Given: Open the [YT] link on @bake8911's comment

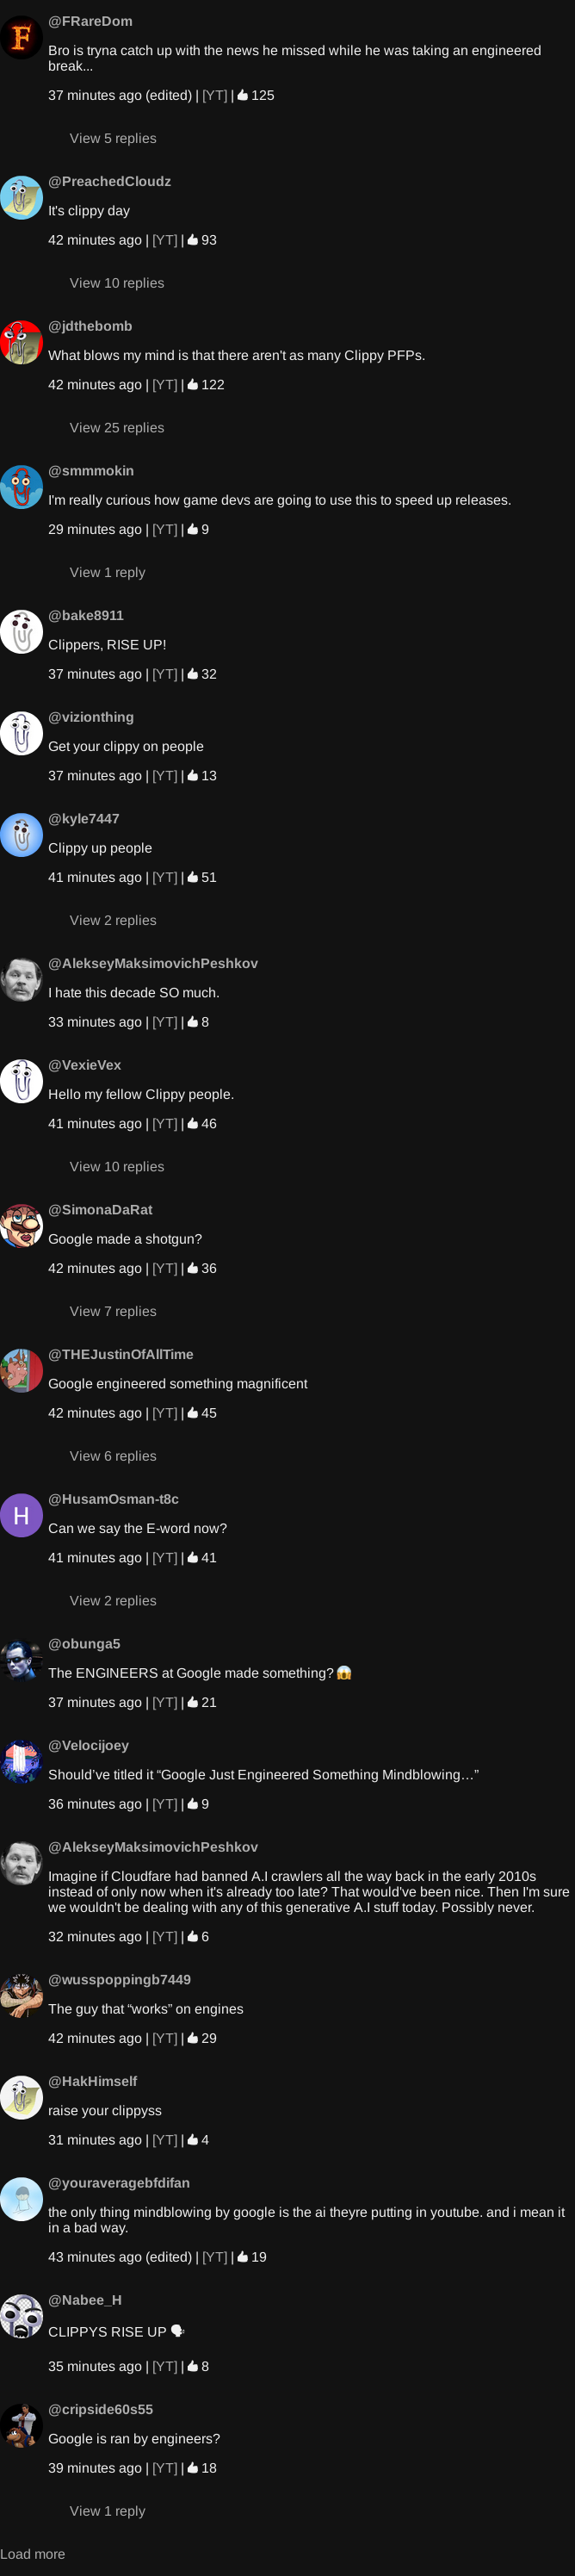Looking at the screenshot, I should [165, 674].
